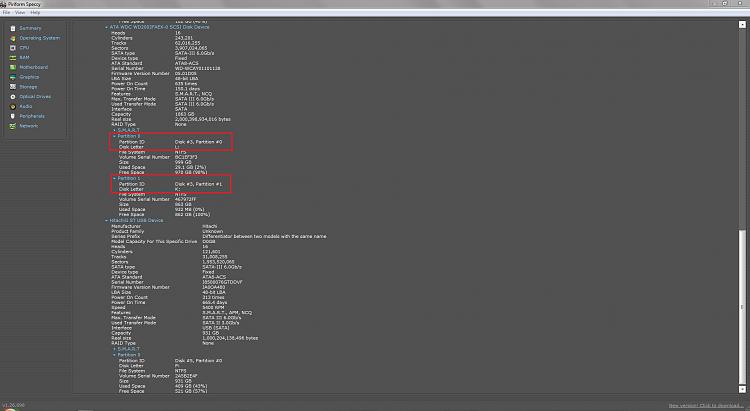Viewport: 750px width, 411px height.
Task: Click the new version download link
Action: point(706,406)
